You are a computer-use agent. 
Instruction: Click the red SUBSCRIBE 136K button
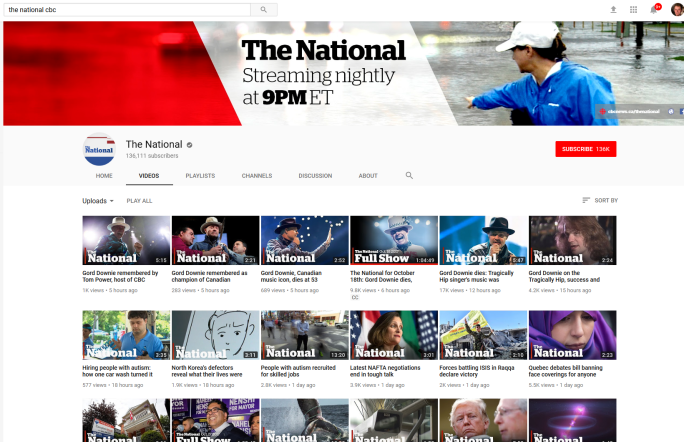coord(585,149)
